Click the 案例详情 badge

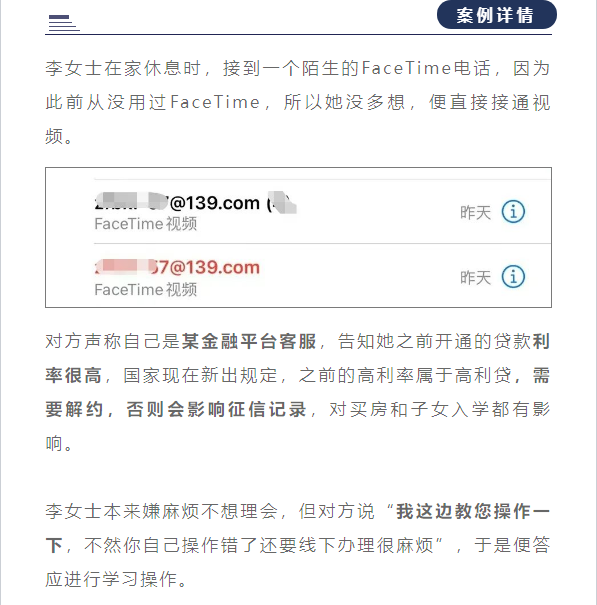pyautogui.click(x=497, y=15)
